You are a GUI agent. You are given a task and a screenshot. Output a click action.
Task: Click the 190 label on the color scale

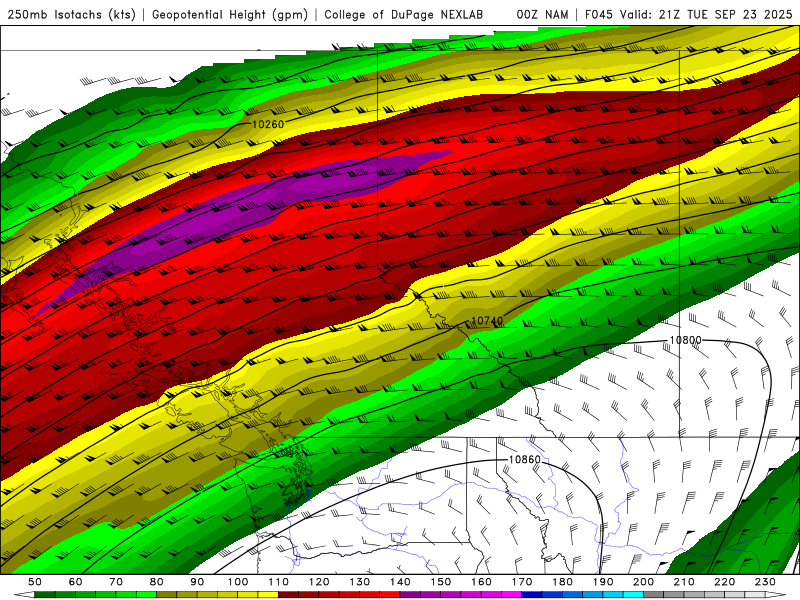603,582
